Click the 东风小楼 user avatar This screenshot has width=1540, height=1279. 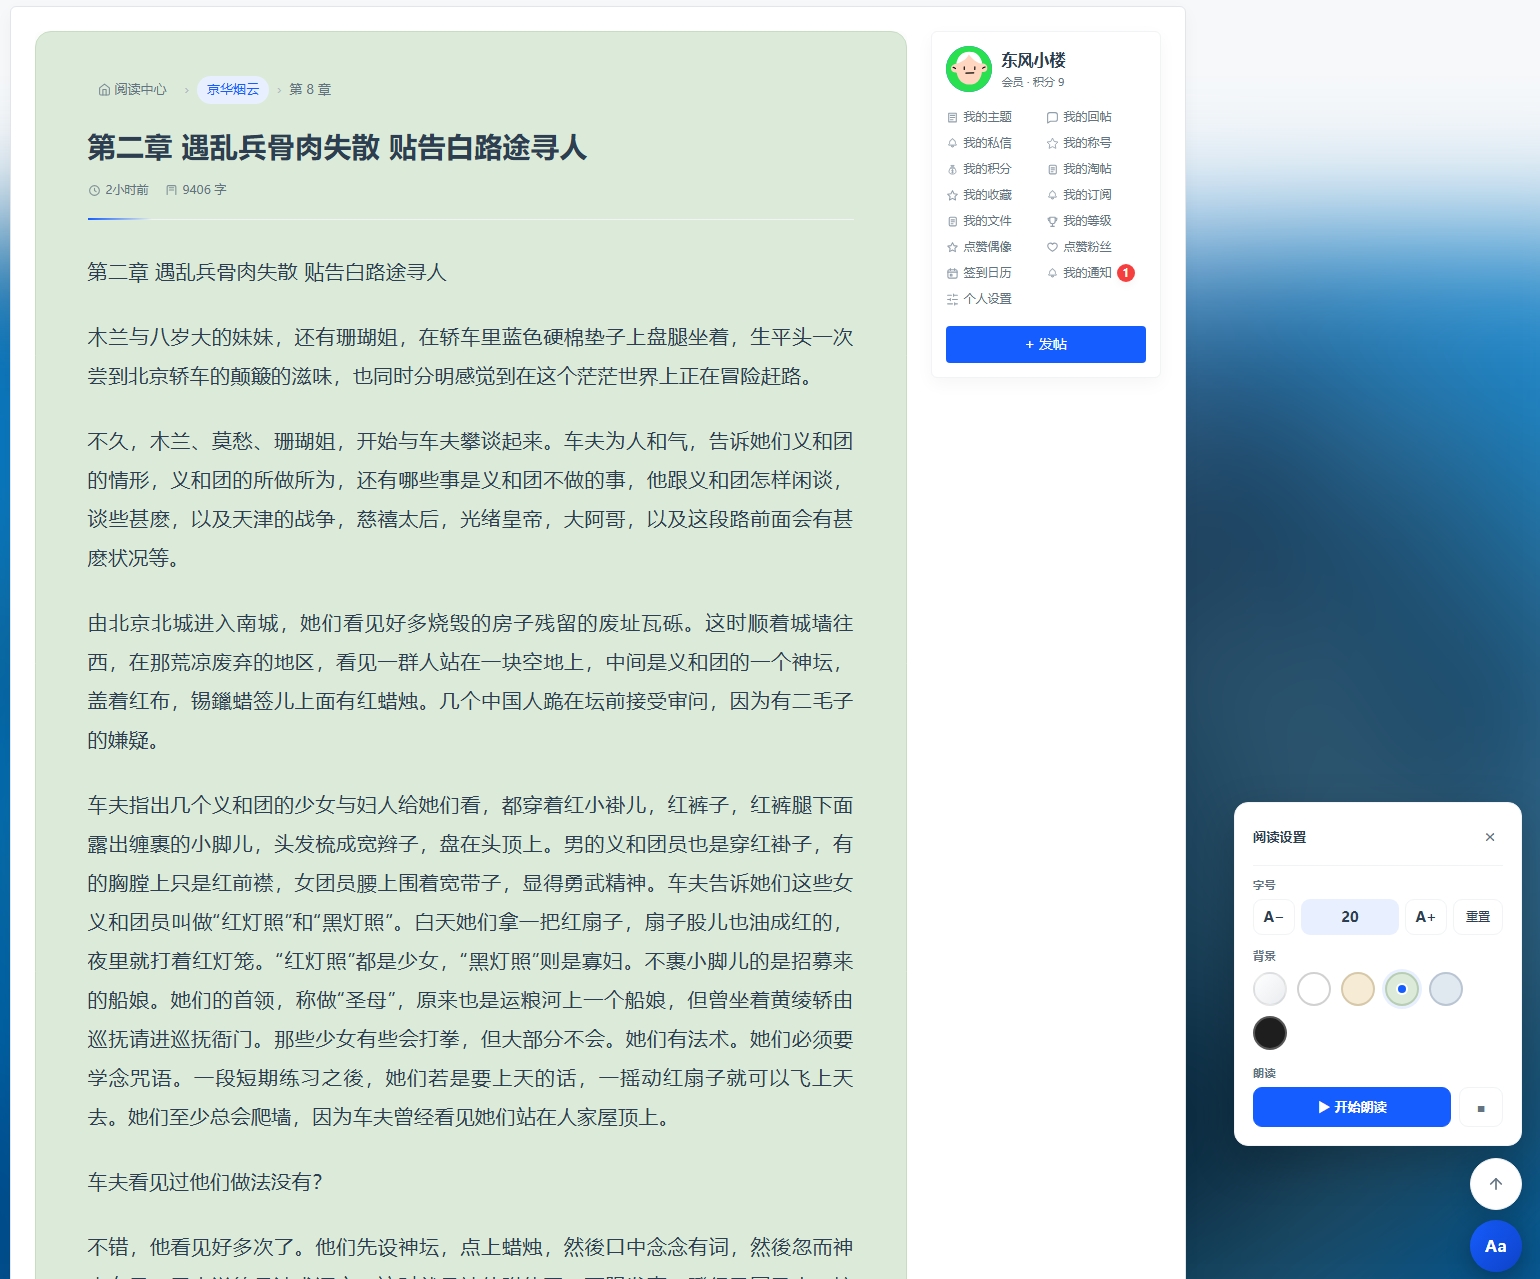coord(969,69)
